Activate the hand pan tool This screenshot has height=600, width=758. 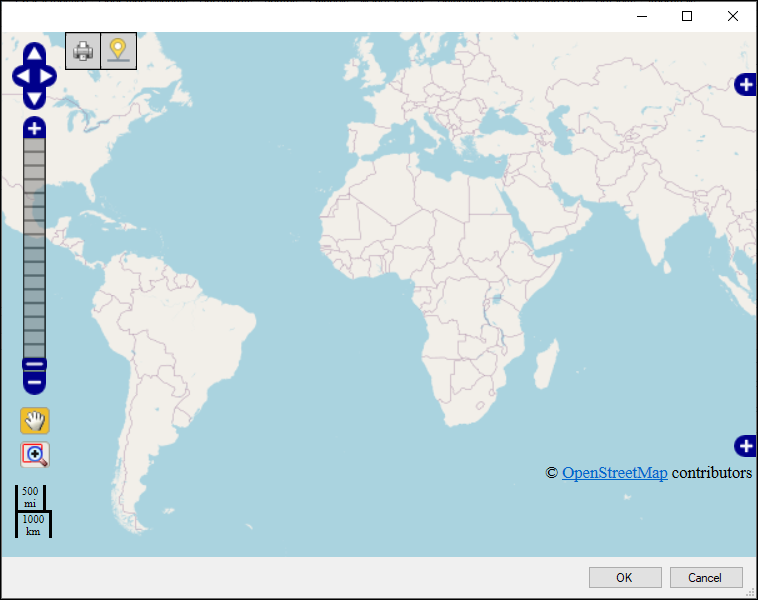[35, 421]
